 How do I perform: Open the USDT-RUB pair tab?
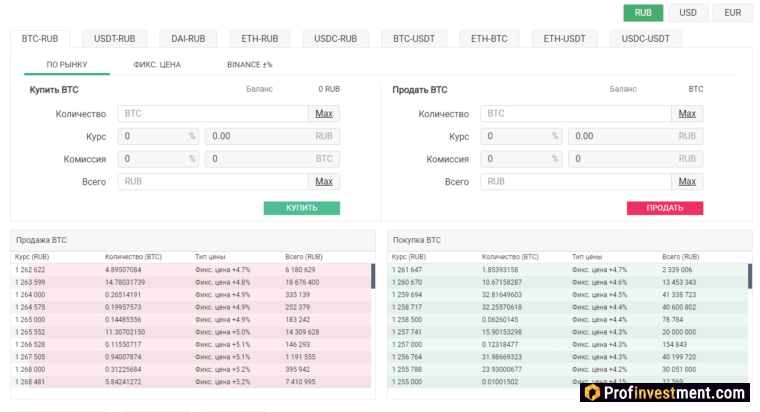114,39
